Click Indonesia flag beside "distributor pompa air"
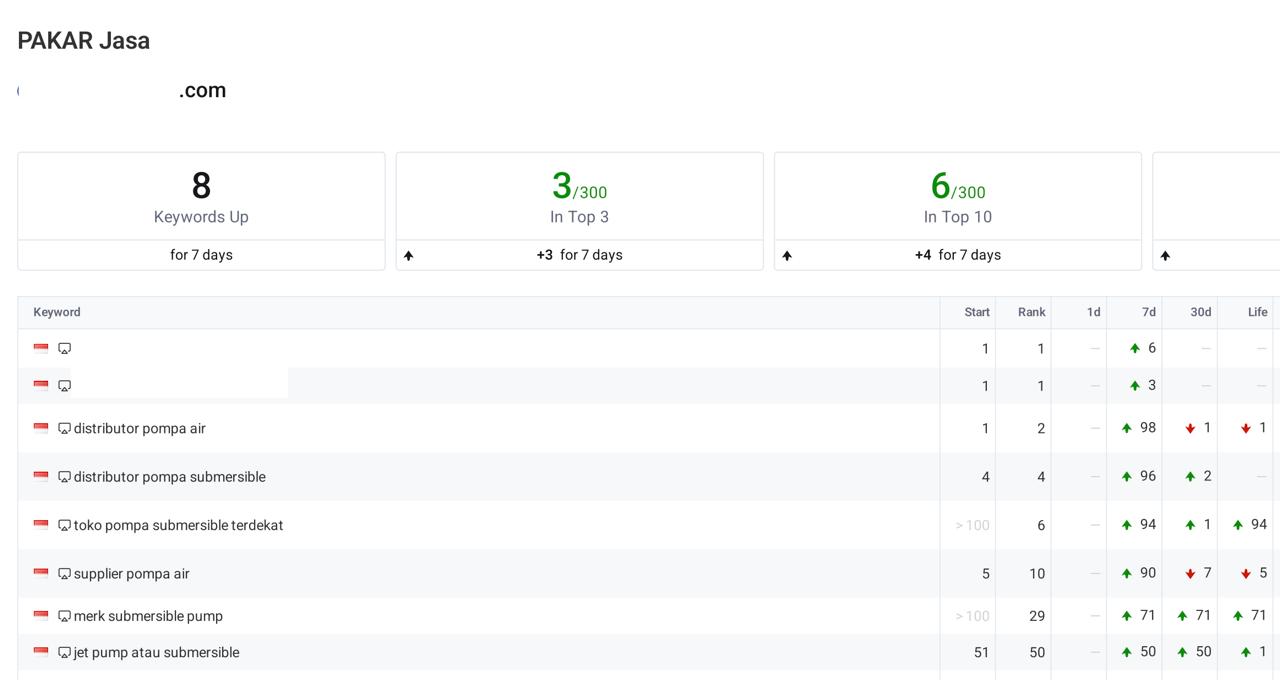 coord(41,428)
